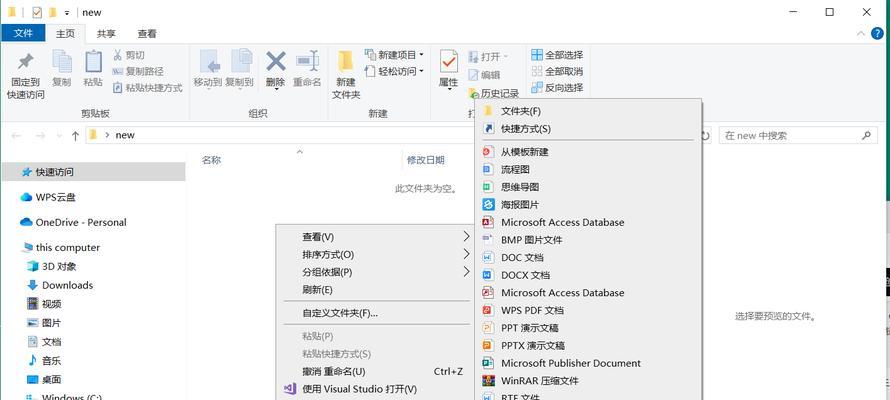Click the Copy to (复制到) icon
The height and width of the screenshot is (400, 890).
pyautogui.click(x=241, y=61)
